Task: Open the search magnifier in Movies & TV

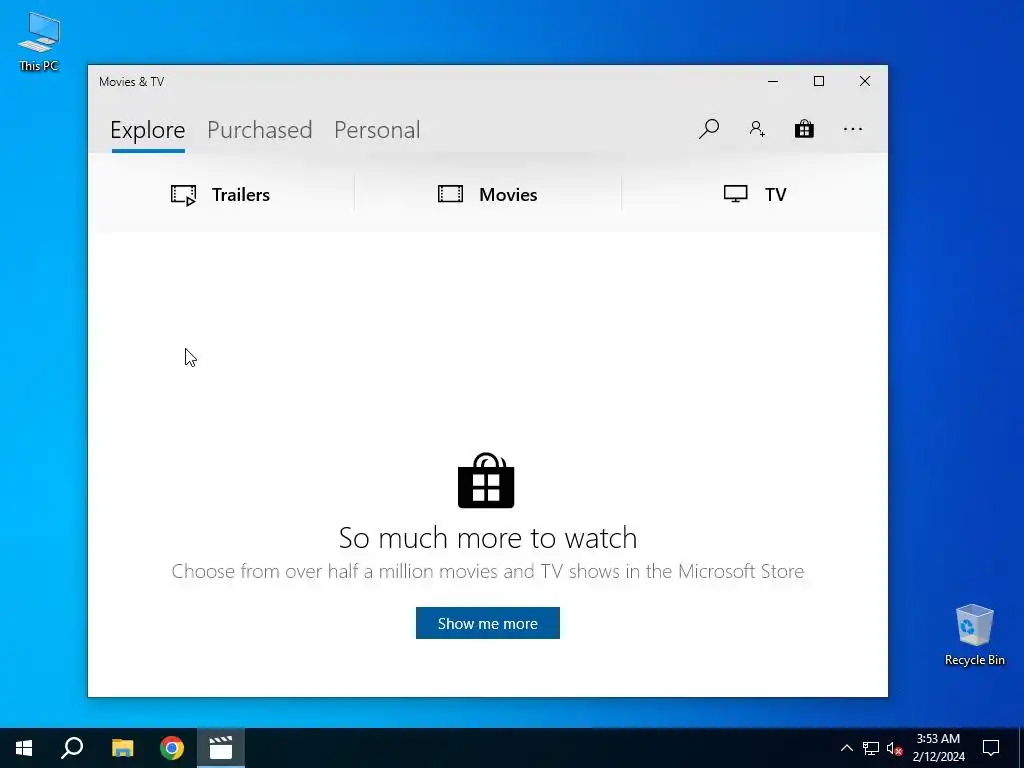Action: coord(709,129)
